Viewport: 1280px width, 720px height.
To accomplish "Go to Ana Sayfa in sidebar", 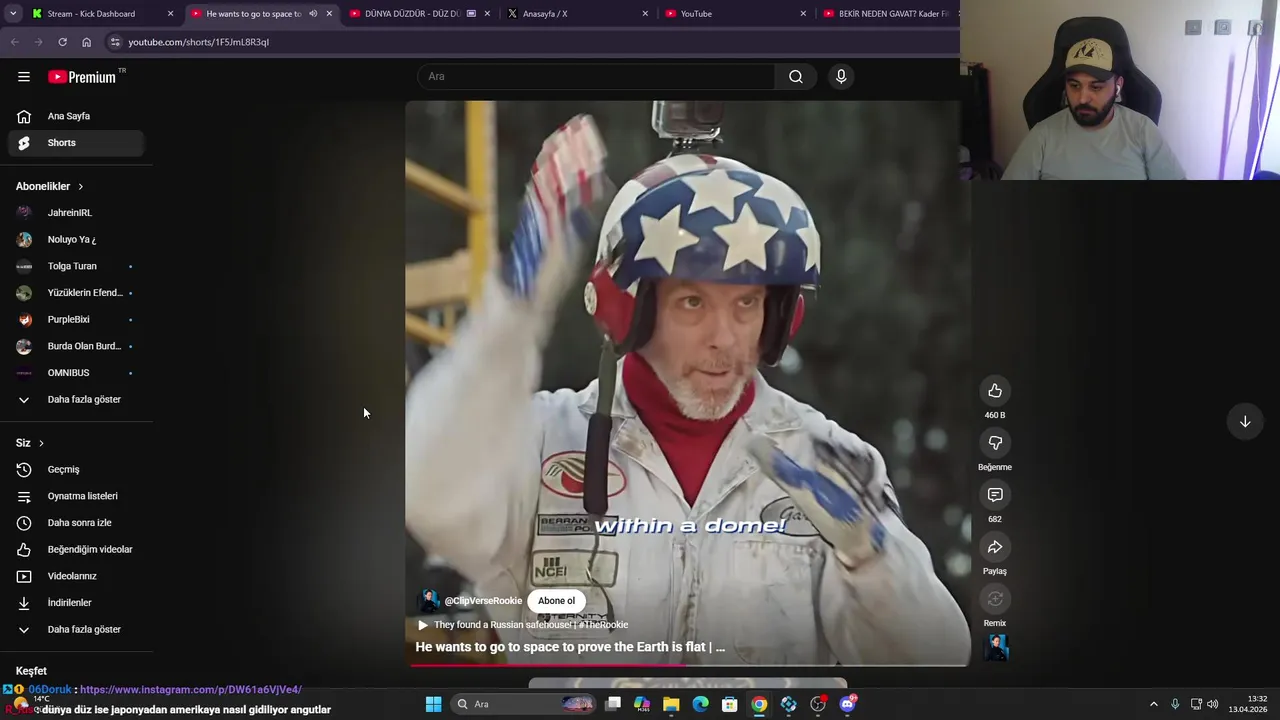I will (x=76, y=116).
